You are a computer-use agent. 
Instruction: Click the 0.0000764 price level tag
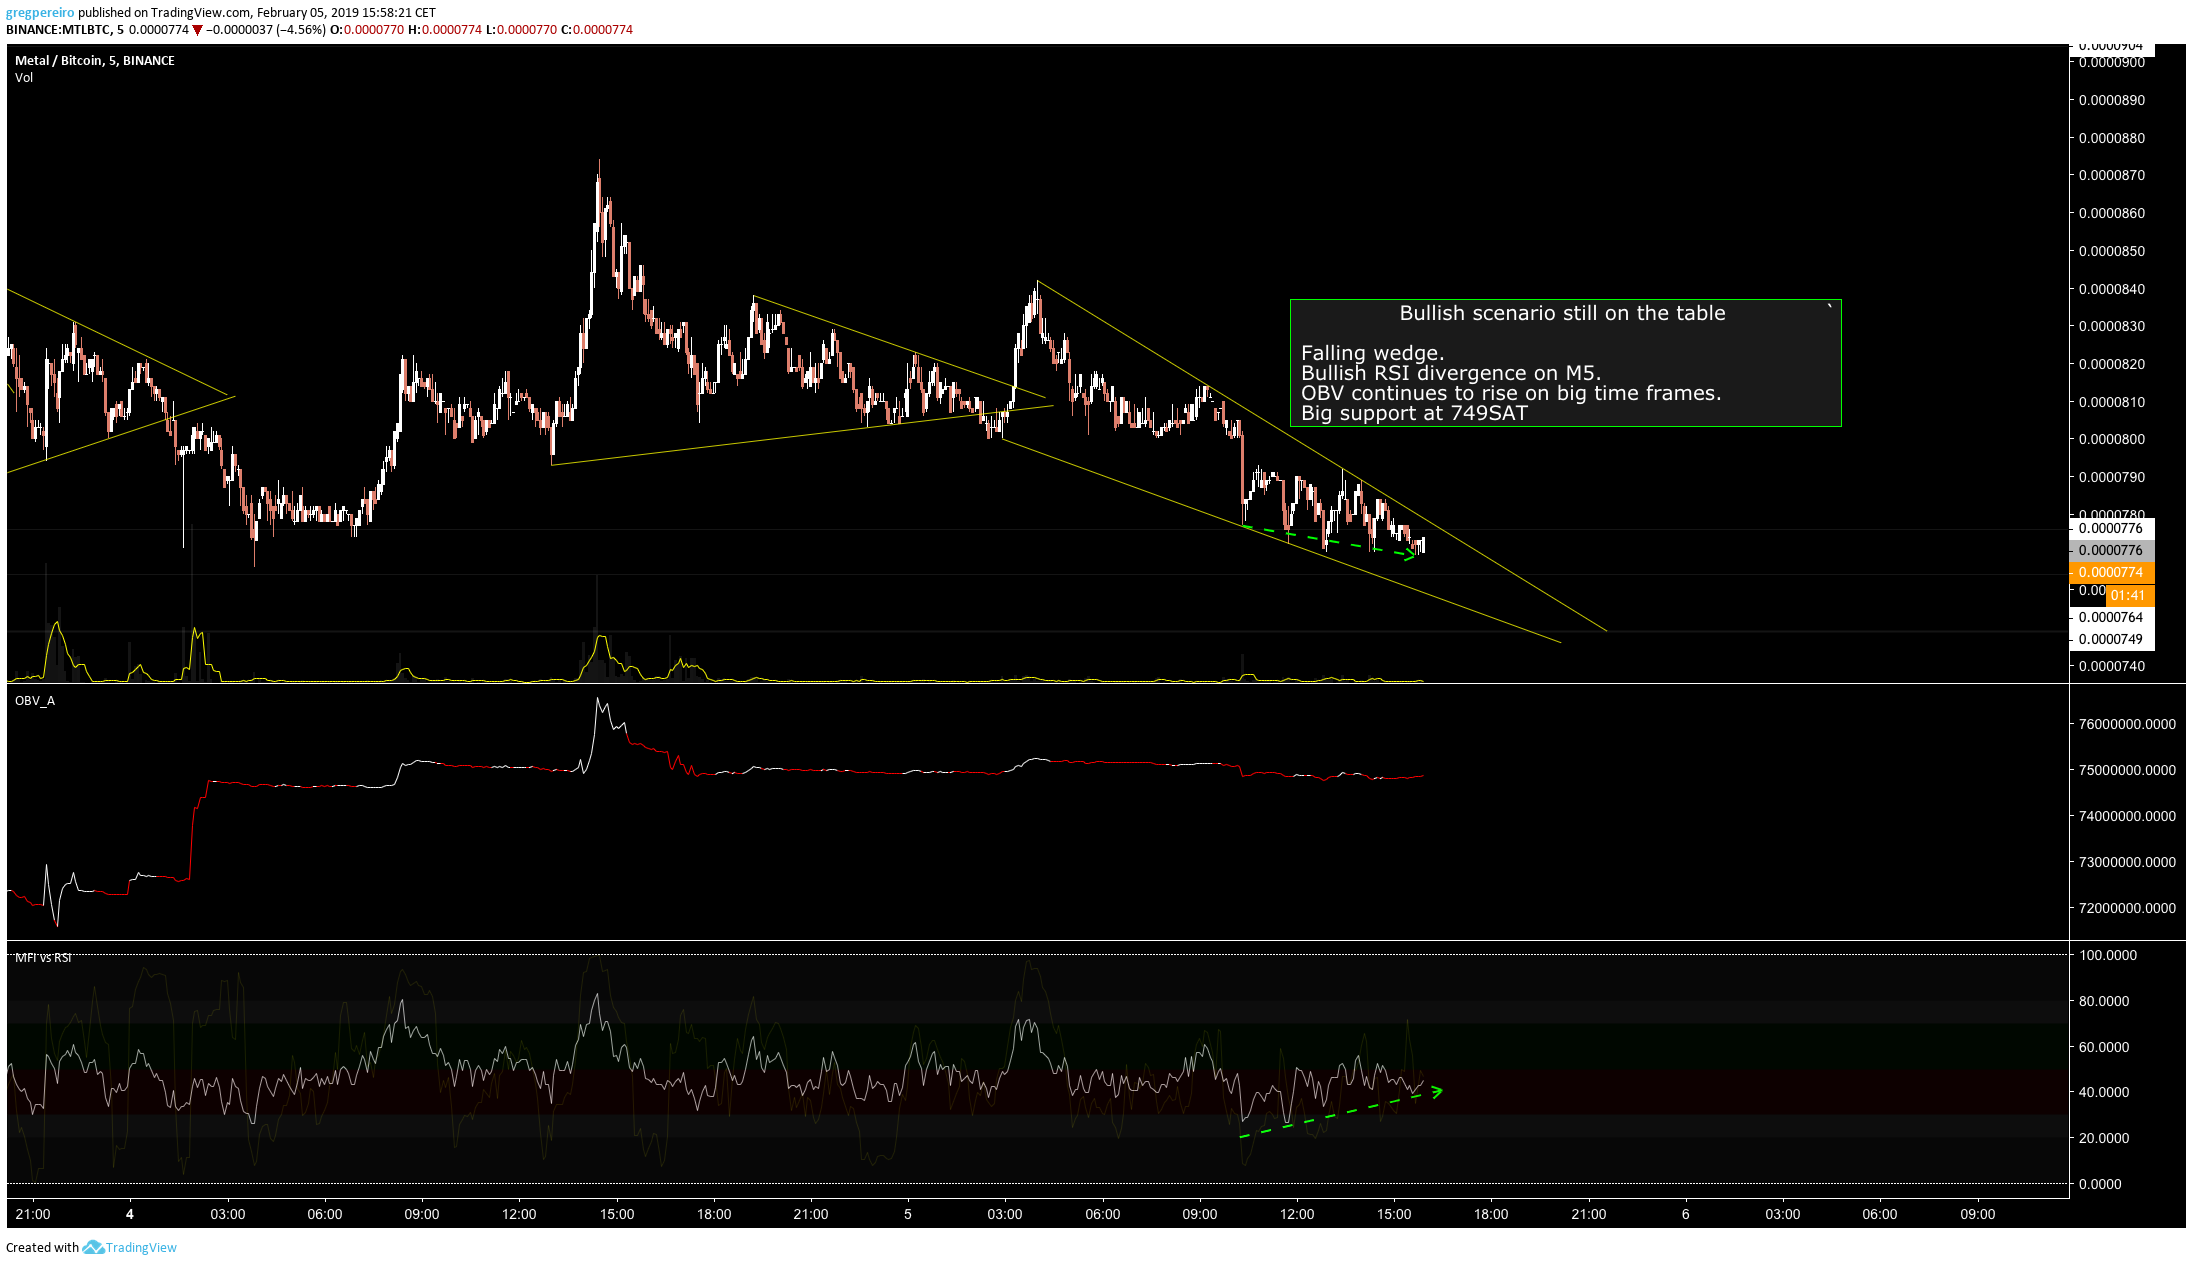2111,618
